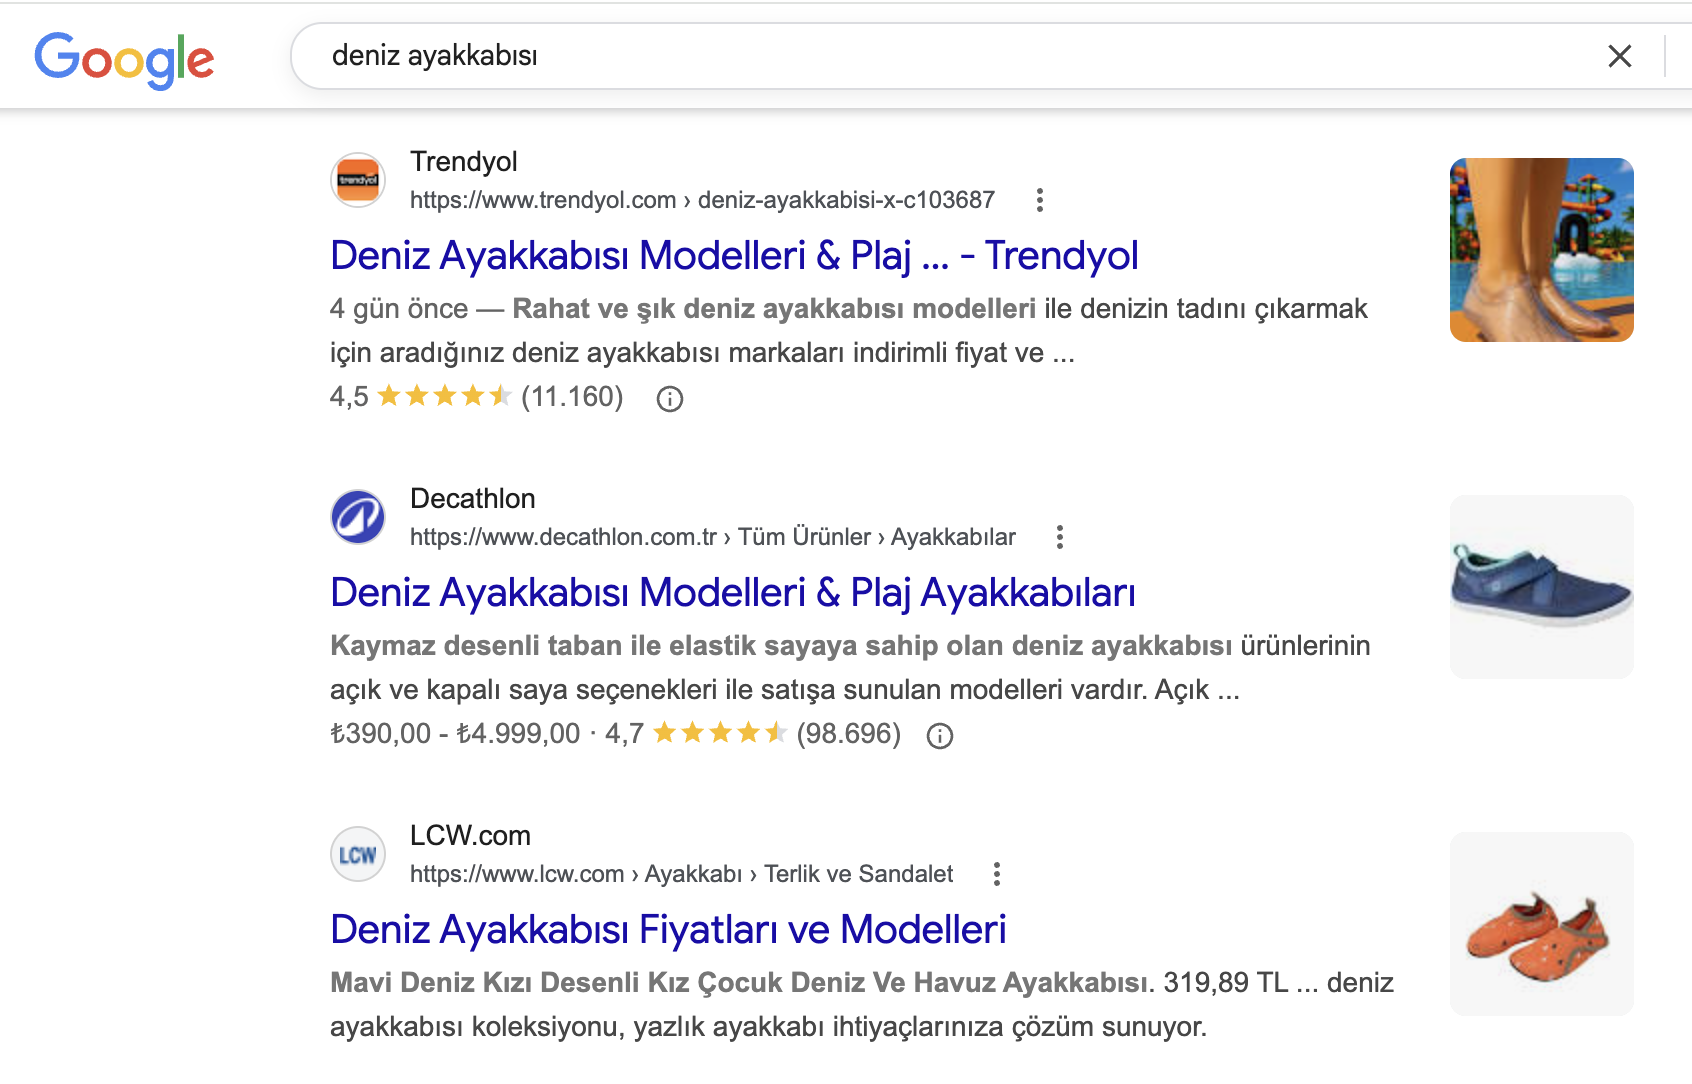Open three-dot menu for Trendyol result
Screen dimensions: 1692x1084
[1040, 200]
